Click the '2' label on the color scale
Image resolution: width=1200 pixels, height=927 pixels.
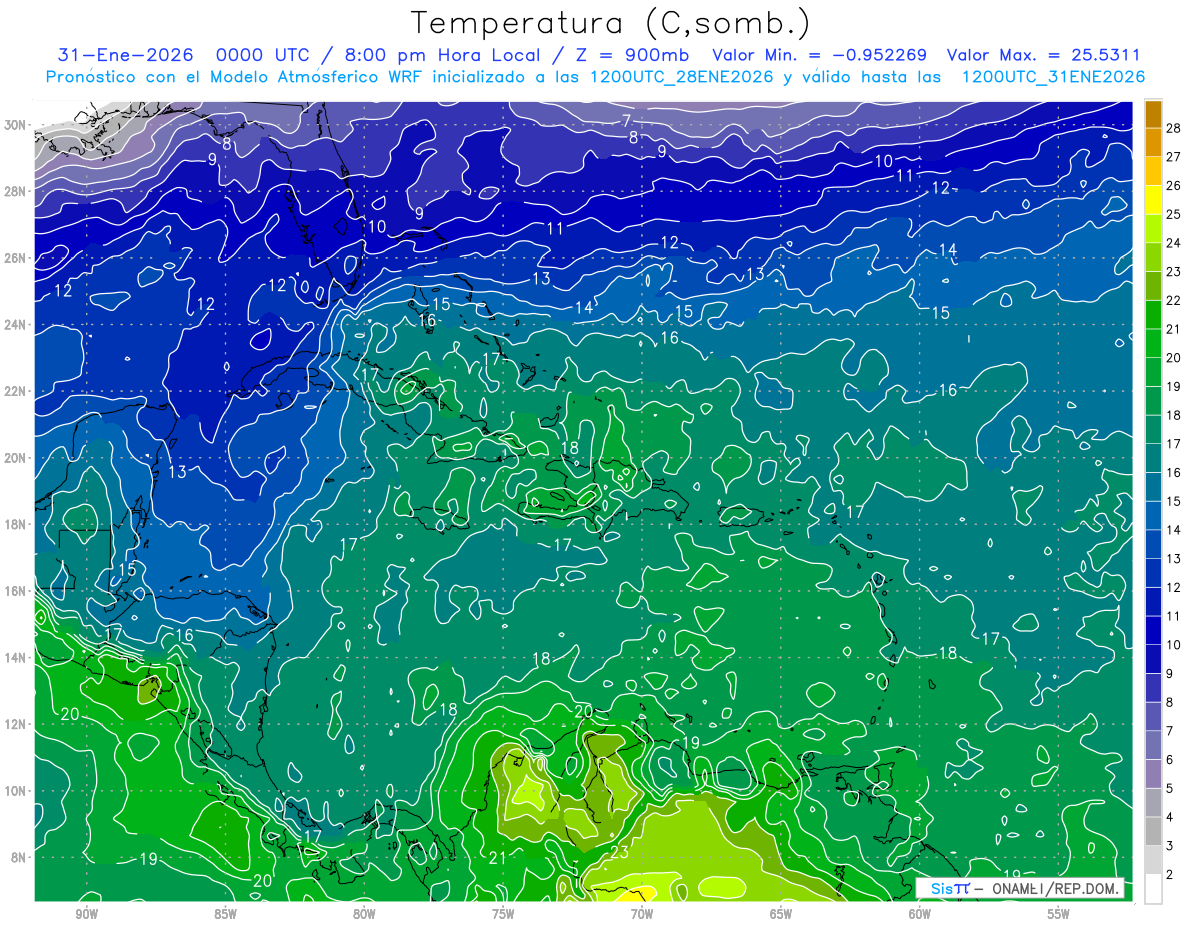[x=1170, y=876]
